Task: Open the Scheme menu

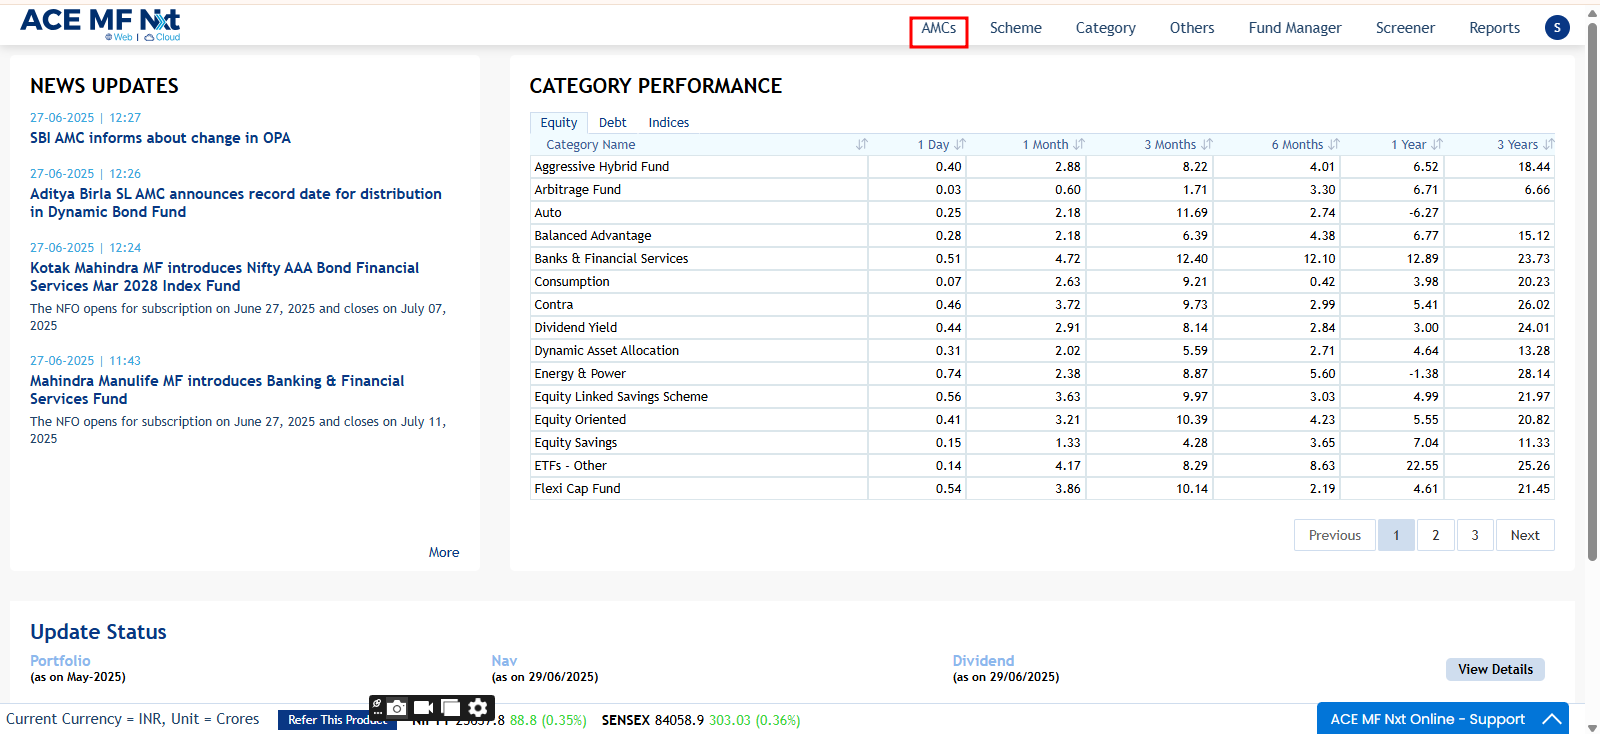Action: click(1015, 28)
